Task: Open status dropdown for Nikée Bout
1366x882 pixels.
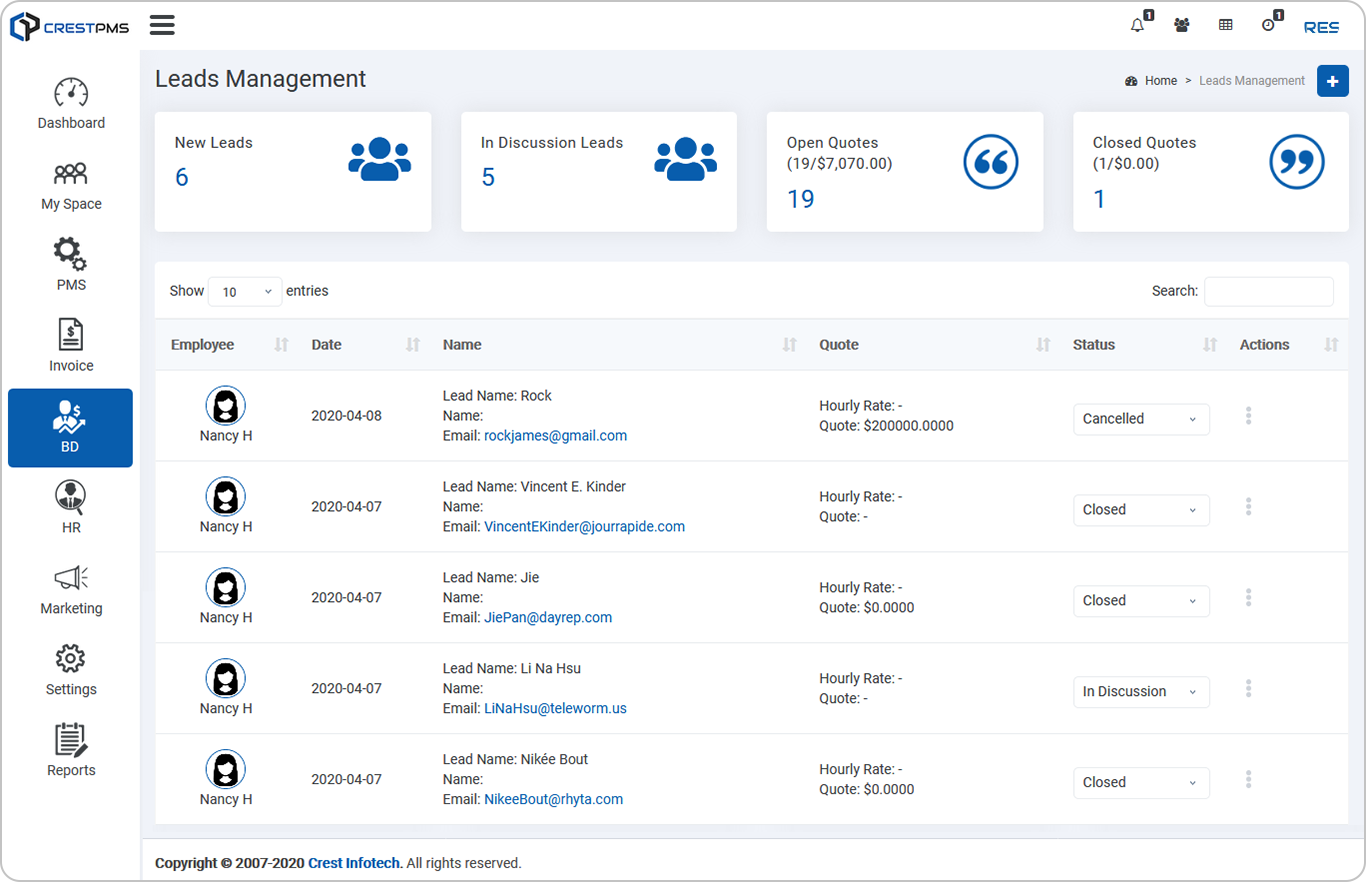Action: tap(1141, 783)
